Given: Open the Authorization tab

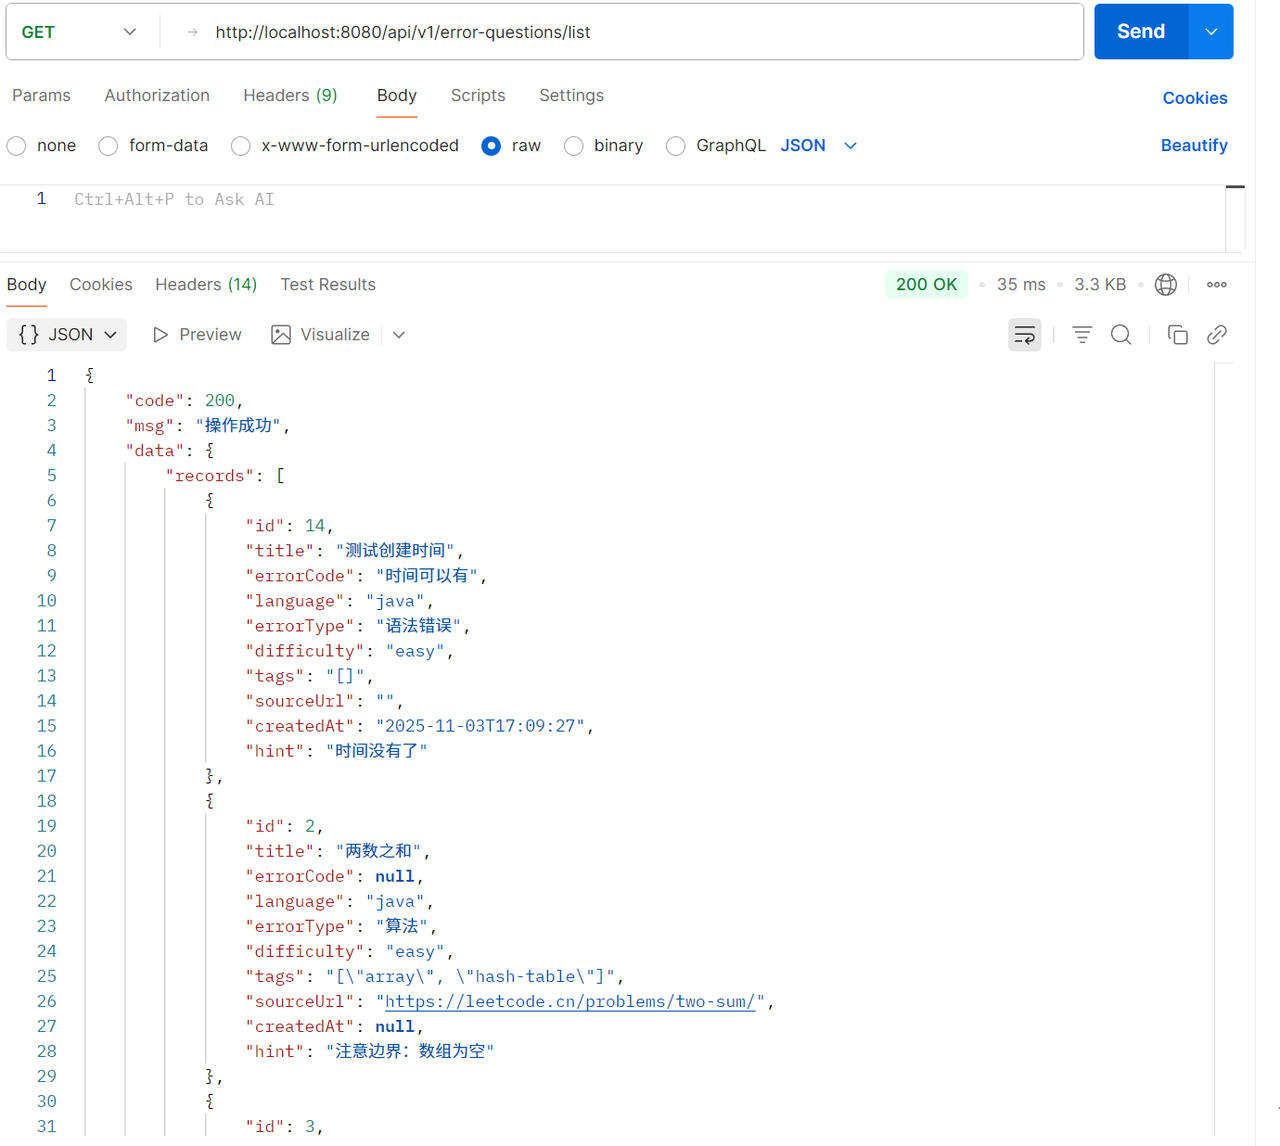Looking at the screenshot, I should click(x=157, y=96).
